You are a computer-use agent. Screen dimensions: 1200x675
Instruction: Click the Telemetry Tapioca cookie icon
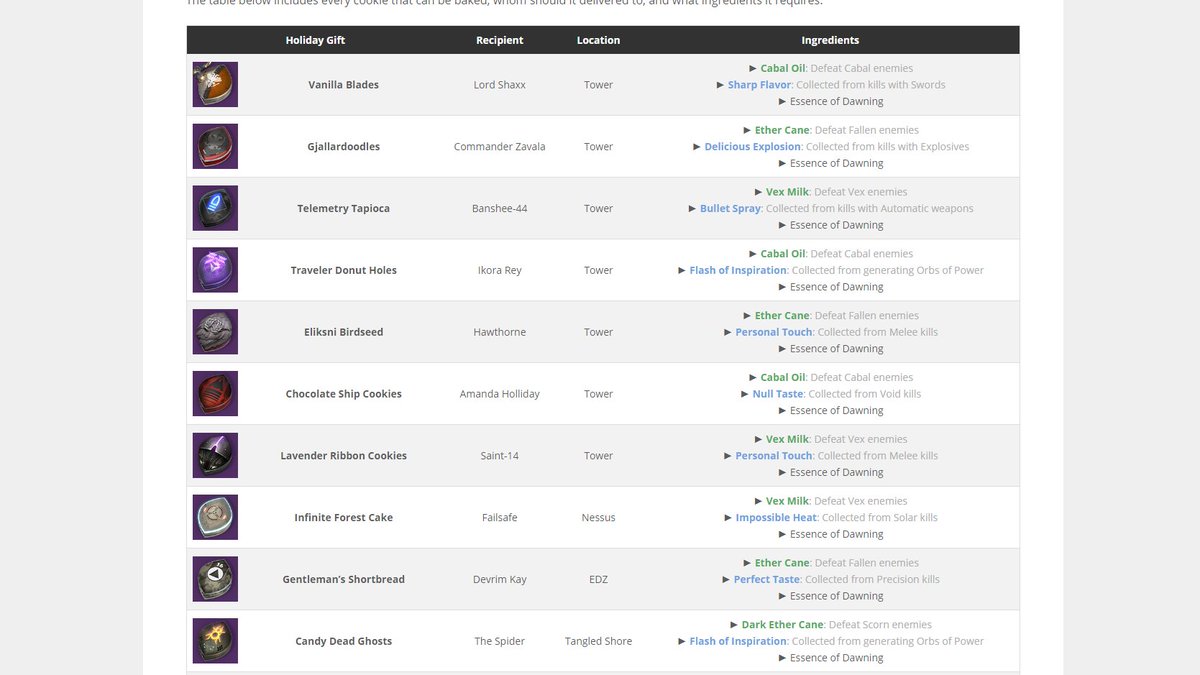click(215, 208)
